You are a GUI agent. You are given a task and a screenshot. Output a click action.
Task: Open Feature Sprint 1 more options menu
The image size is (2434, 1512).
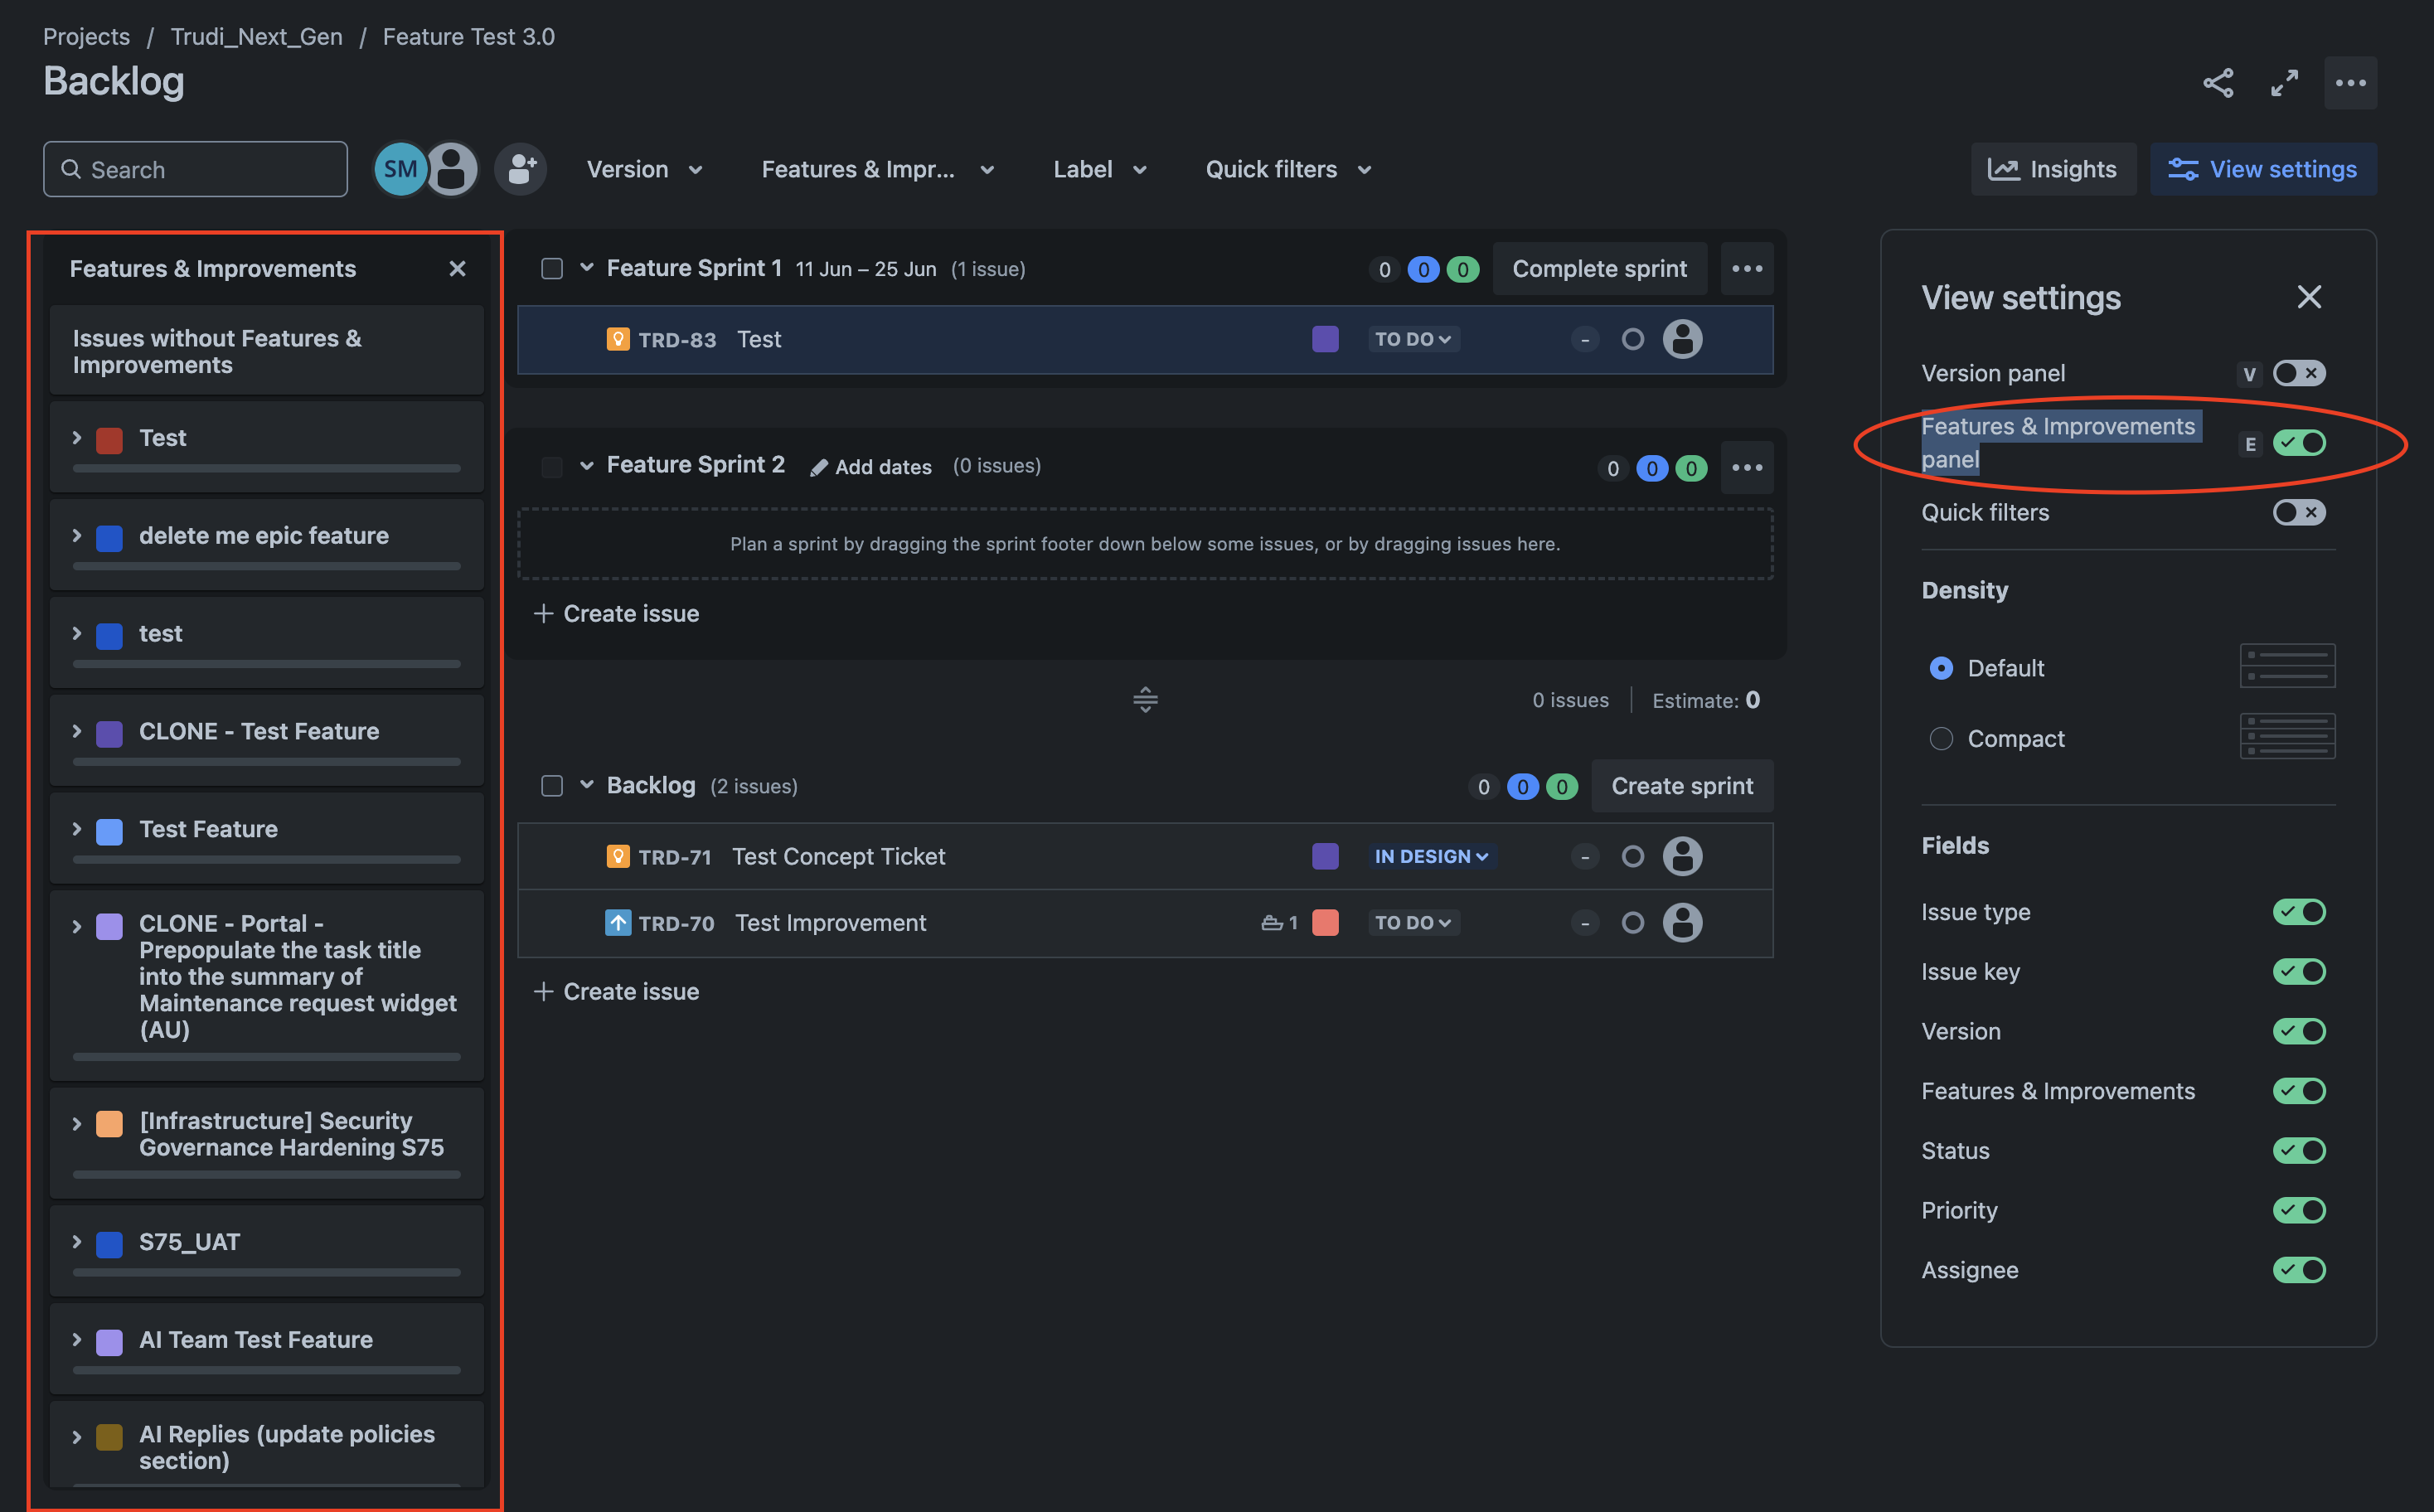point(1747,268)
